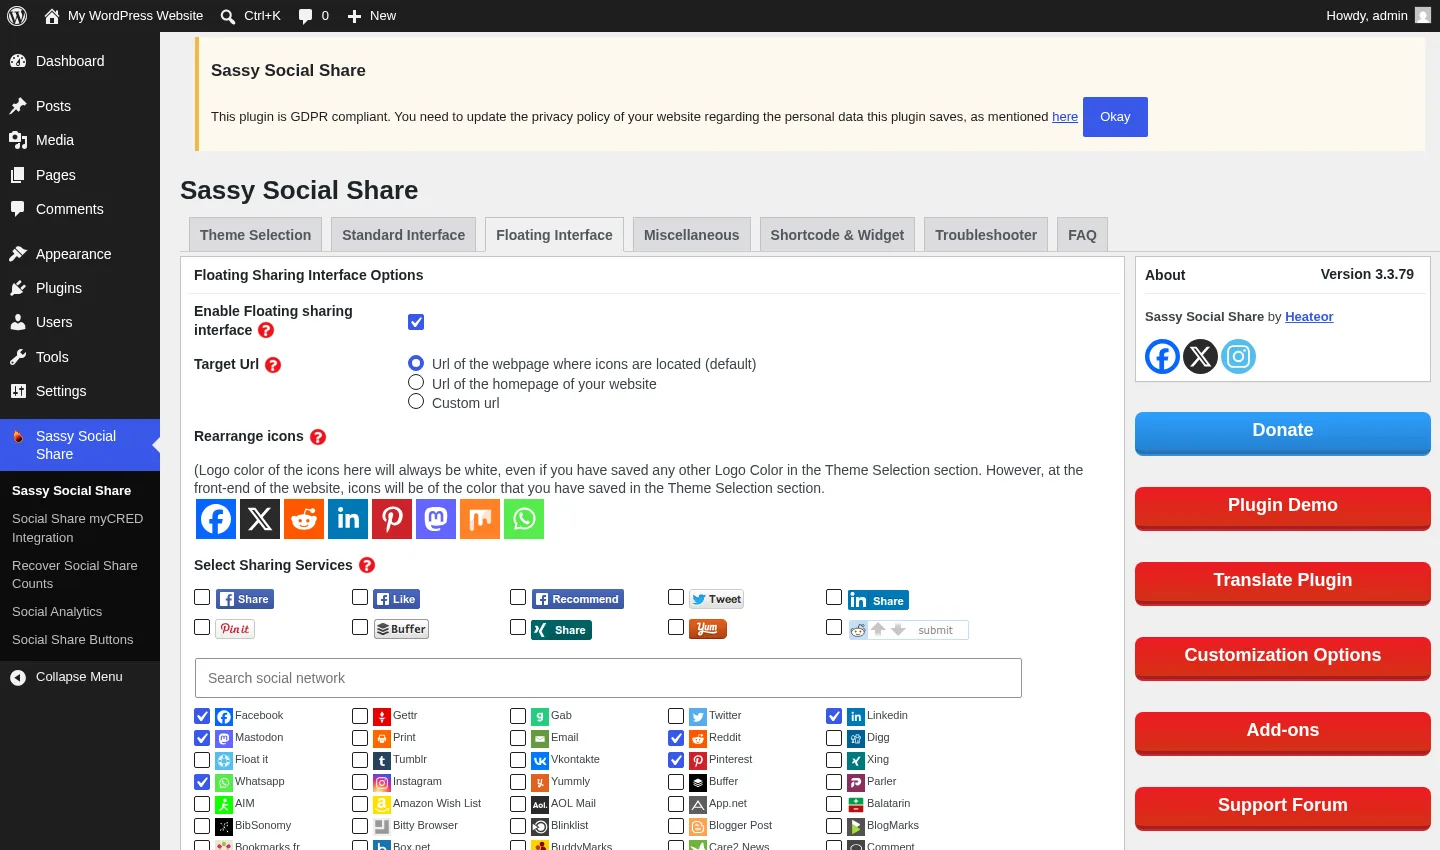Click the Support Forum button

pos(1283,807)
